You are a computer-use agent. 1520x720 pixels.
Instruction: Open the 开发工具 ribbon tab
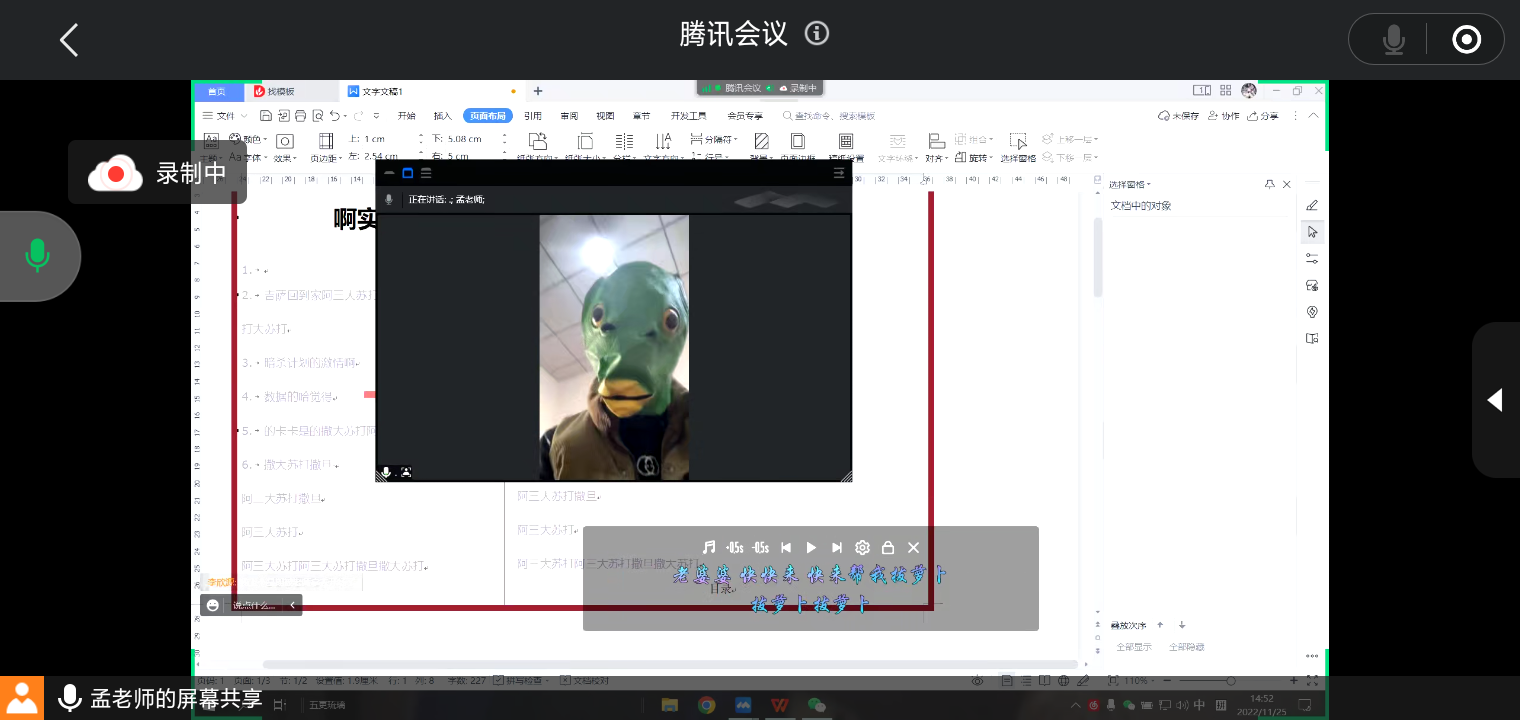688,116
